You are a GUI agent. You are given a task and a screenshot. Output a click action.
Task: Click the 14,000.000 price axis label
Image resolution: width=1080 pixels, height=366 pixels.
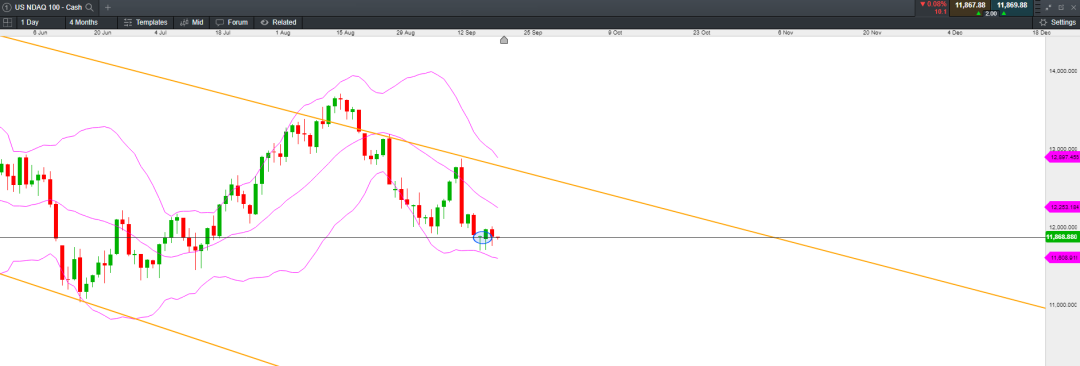pos(1063,71)
